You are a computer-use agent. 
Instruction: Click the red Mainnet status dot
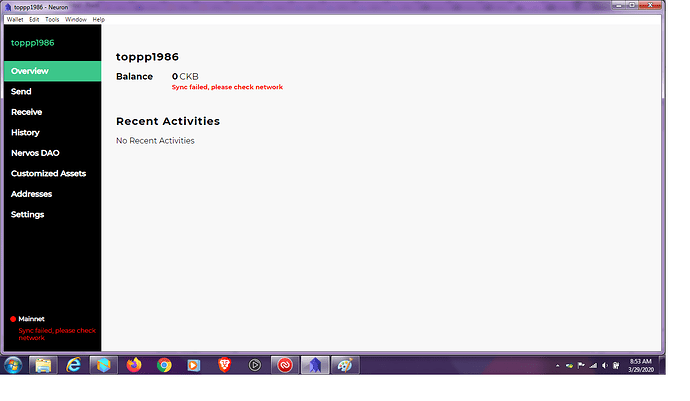pyautogui.click(x=13, y=319)
